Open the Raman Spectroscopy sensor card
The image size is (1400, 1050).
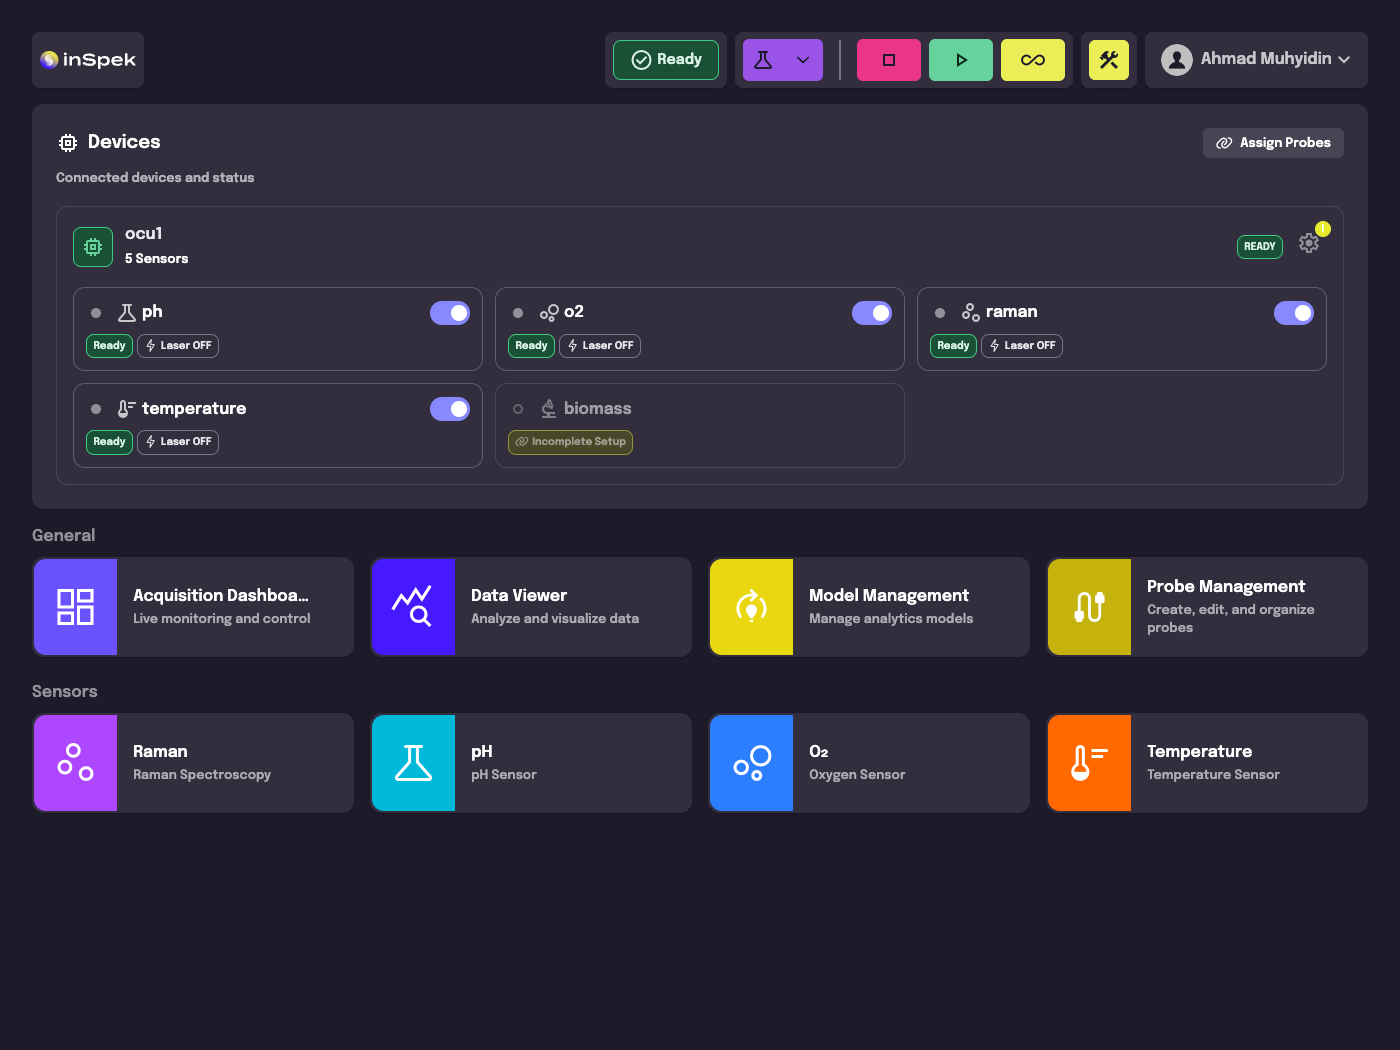tap(193, 763)
